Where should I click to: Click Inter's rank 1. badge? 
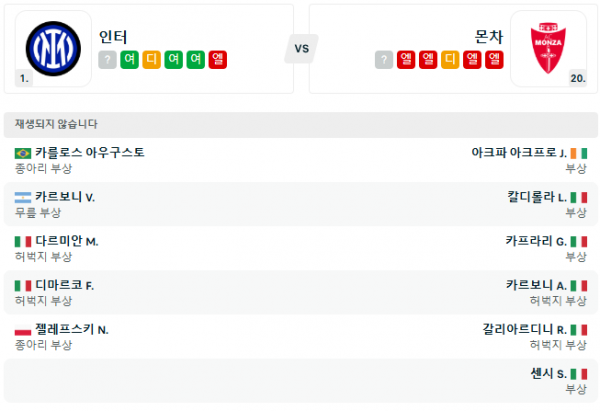(x=23, y=77)
